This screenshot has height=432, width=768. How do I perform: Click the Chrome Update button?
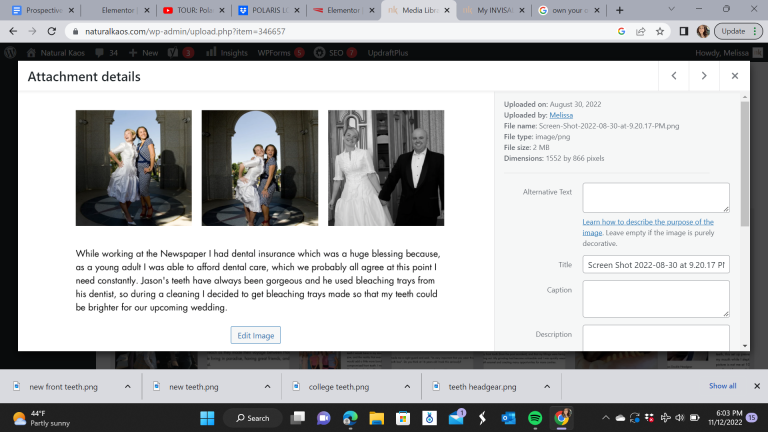(738, 31)
